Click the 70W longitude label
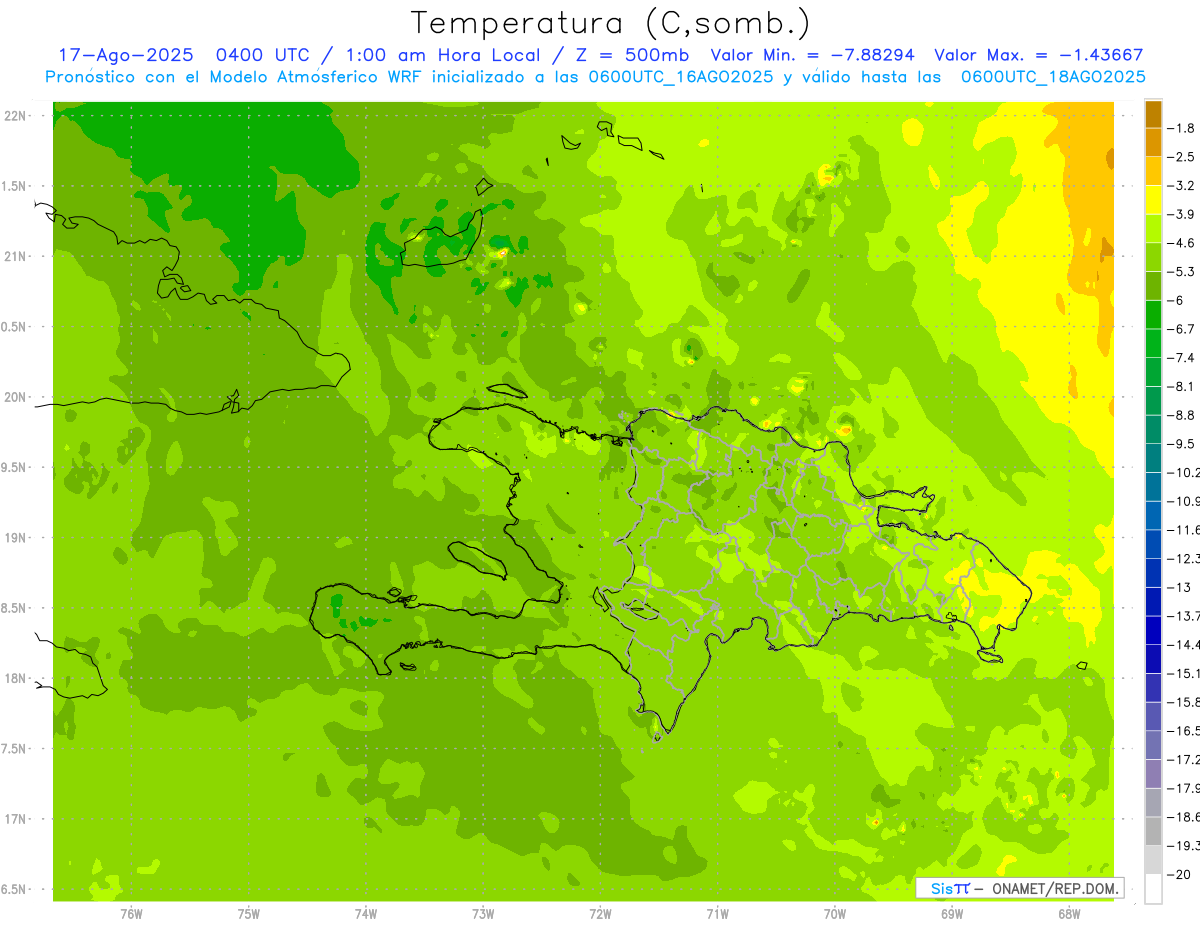Image resolution: width=1200 pixels, height=927 pixels. [x=834, y=913]
